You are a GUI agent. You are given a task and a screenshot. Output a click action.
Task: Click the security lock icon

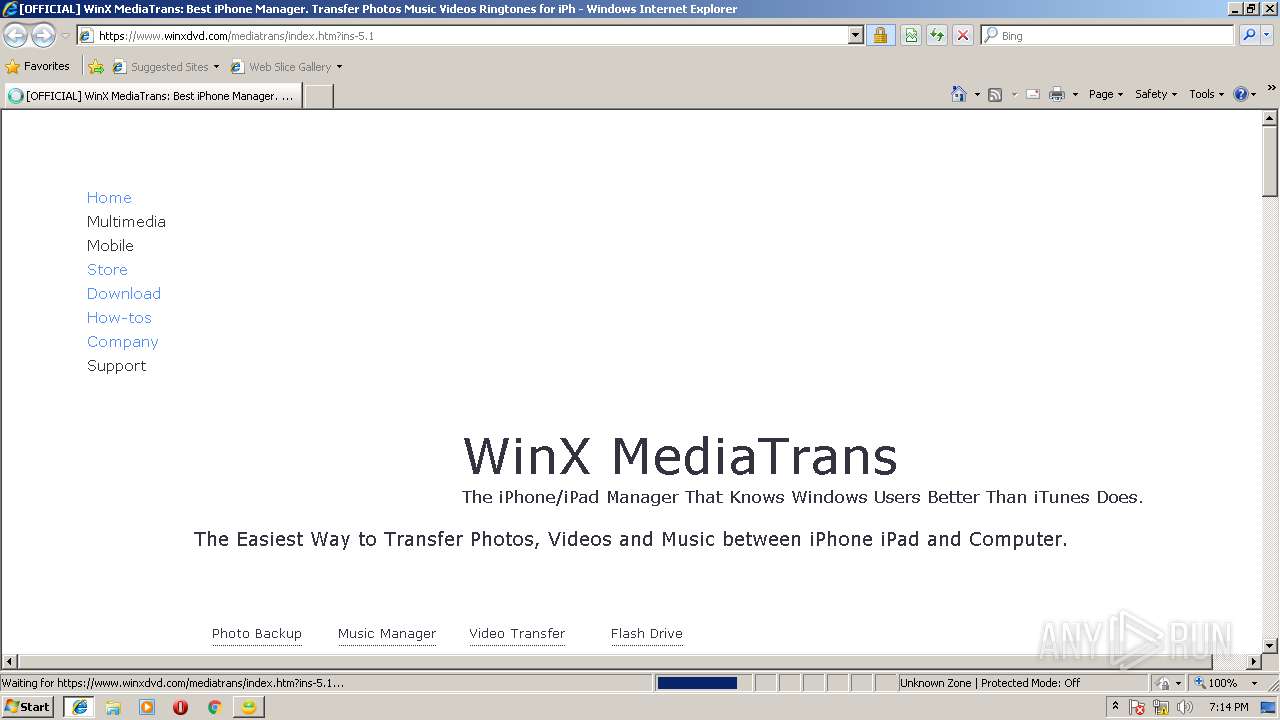point(880,35)
